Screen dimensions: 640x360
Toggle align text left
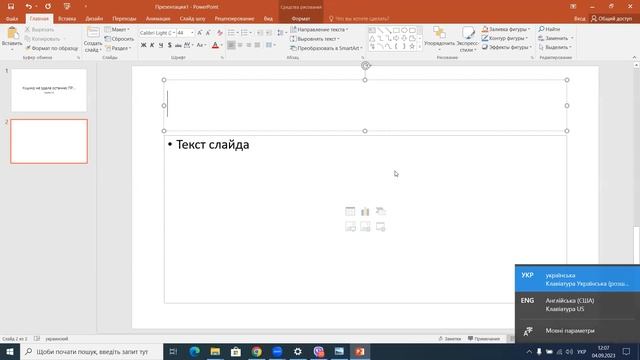pyautogui.click(x=231, y=45)
